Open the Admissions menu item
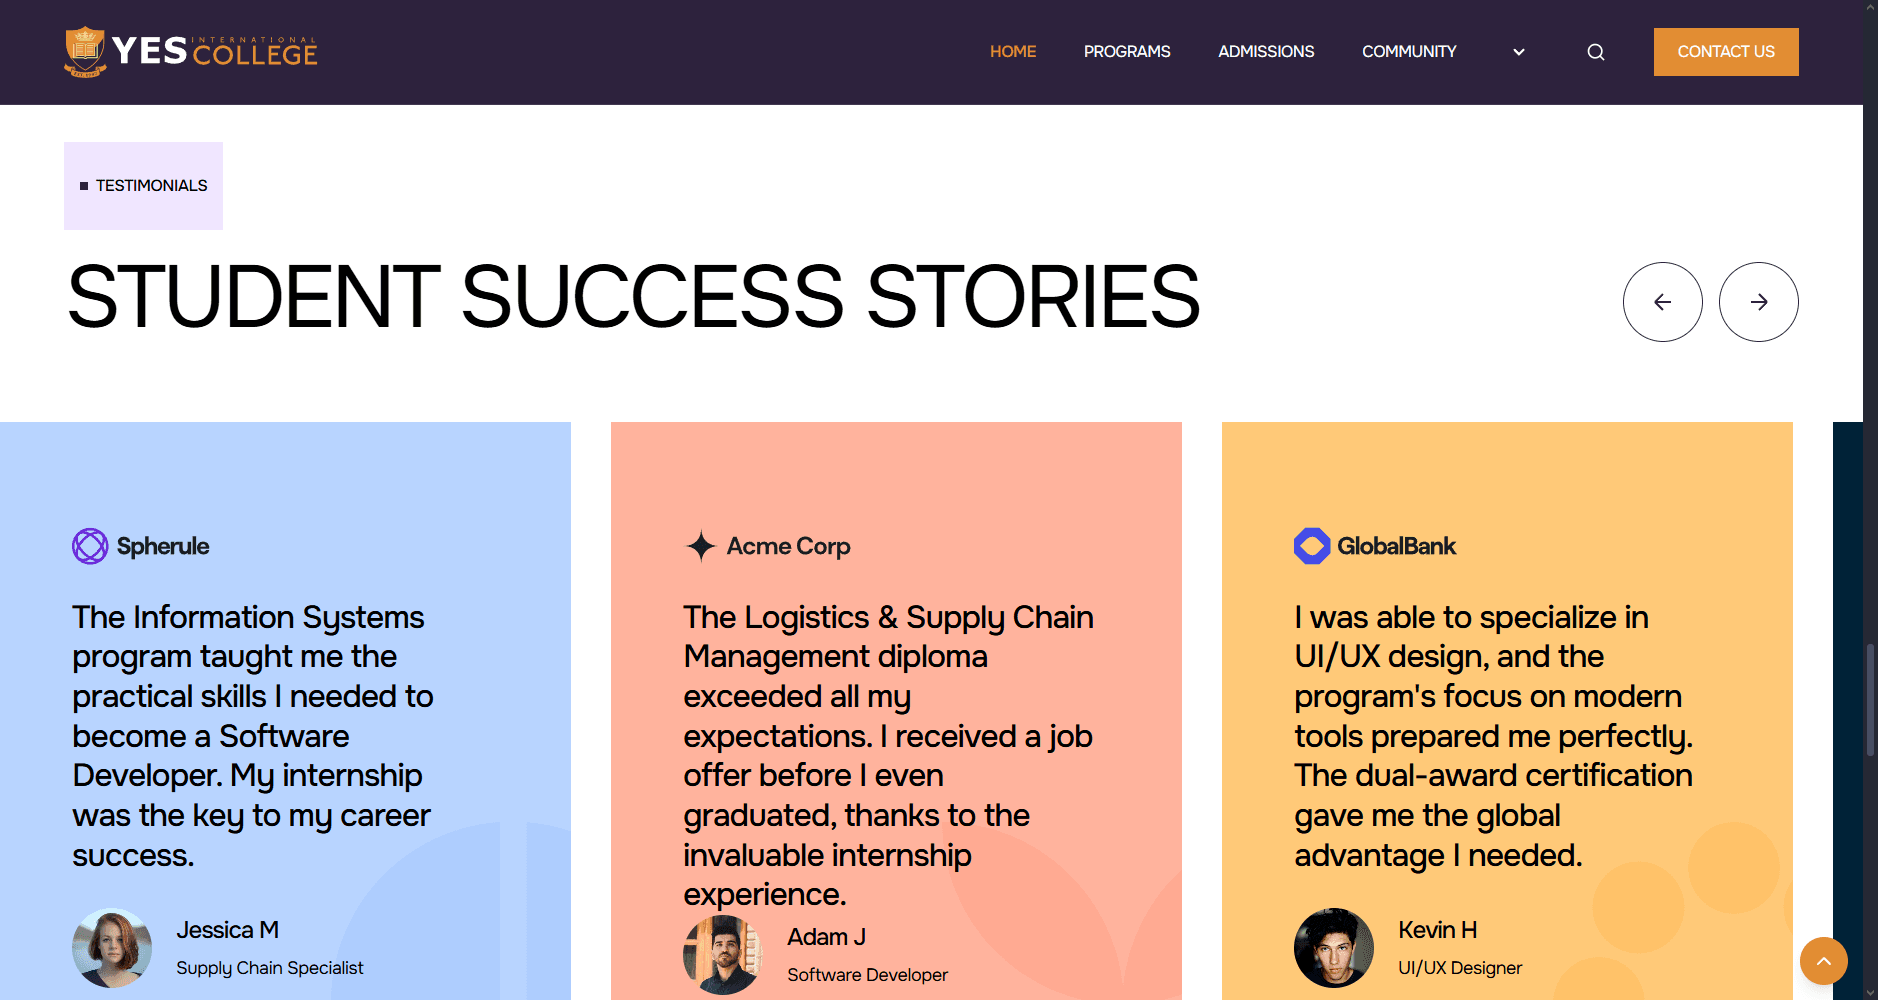Viewport: 1878px width, 1000px height. coord(1266,52)
